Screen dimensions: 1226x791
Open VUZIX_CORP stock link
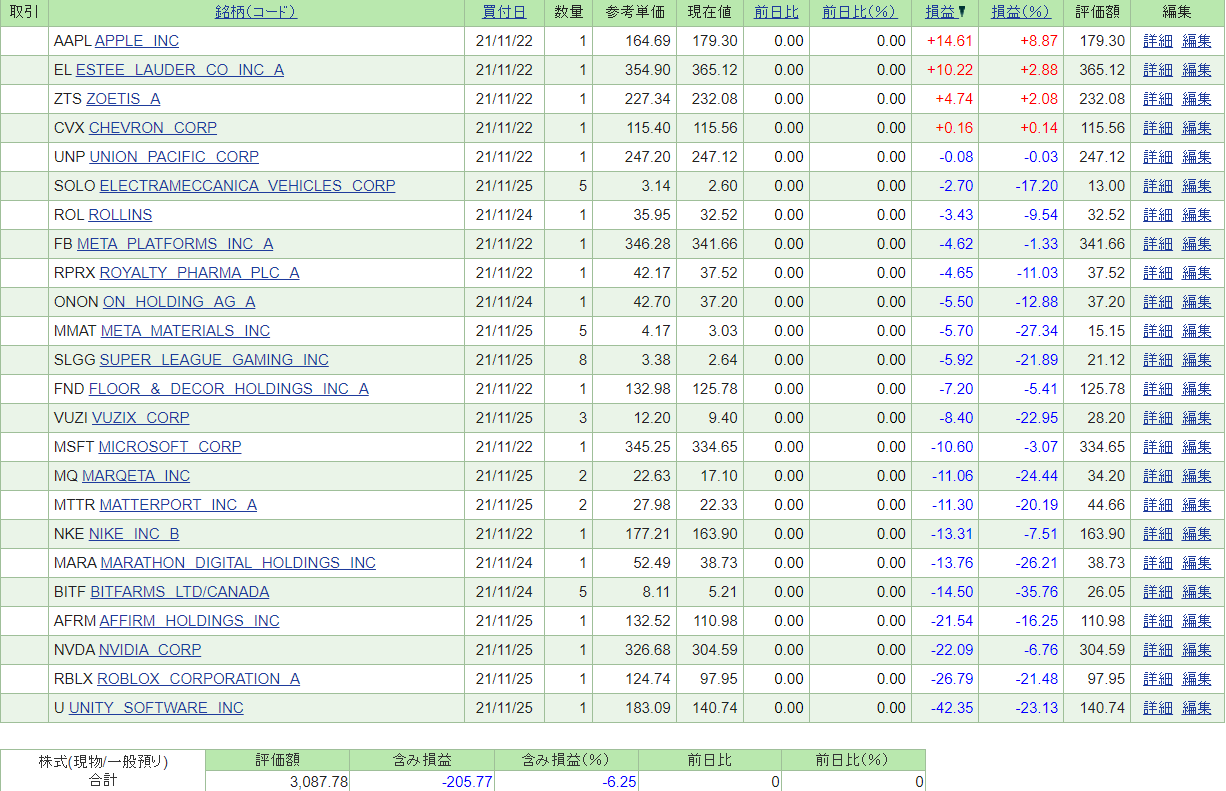141,418
